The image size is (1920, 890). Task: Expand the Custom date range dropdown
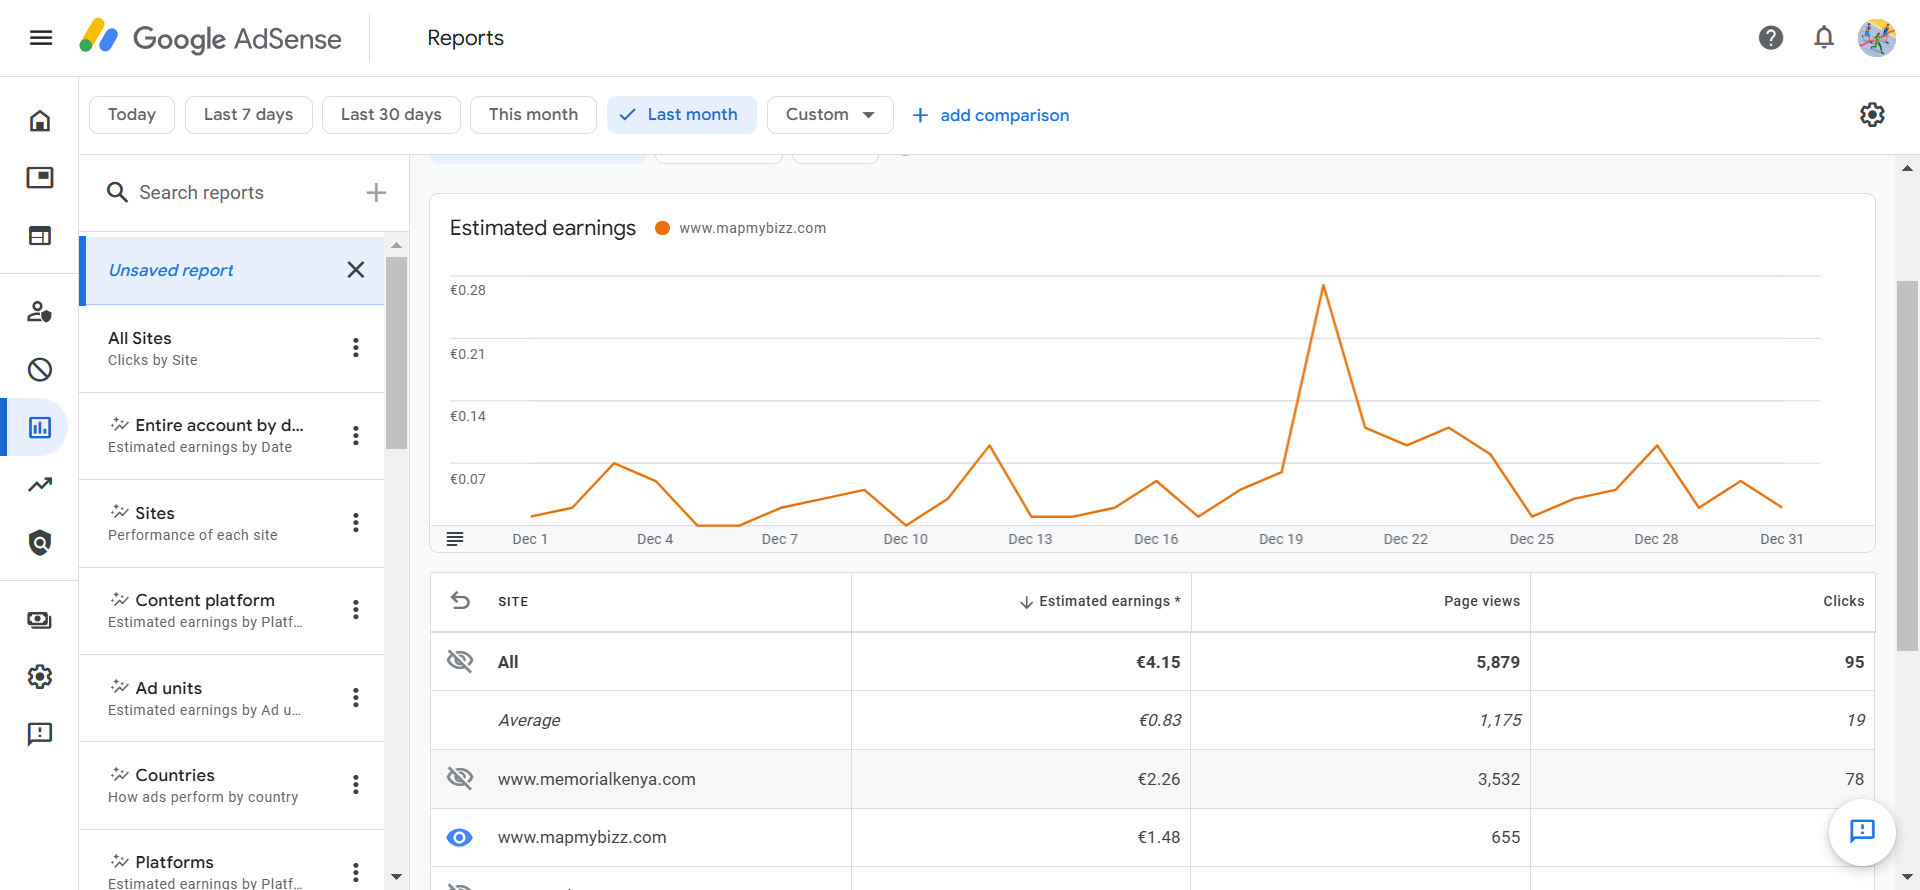tap(830, 115)
